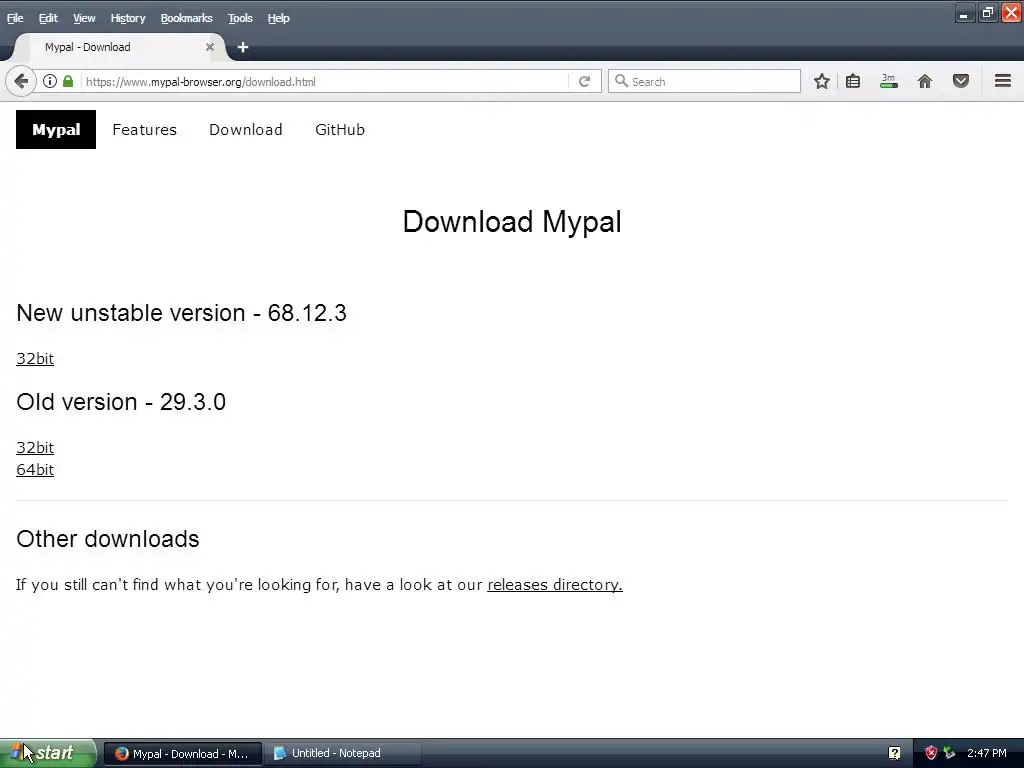The width and height of the screenshot is (1024, 768).
Task: Go to the home page icon
Action: pyautogui.click(x=925, y=82)
